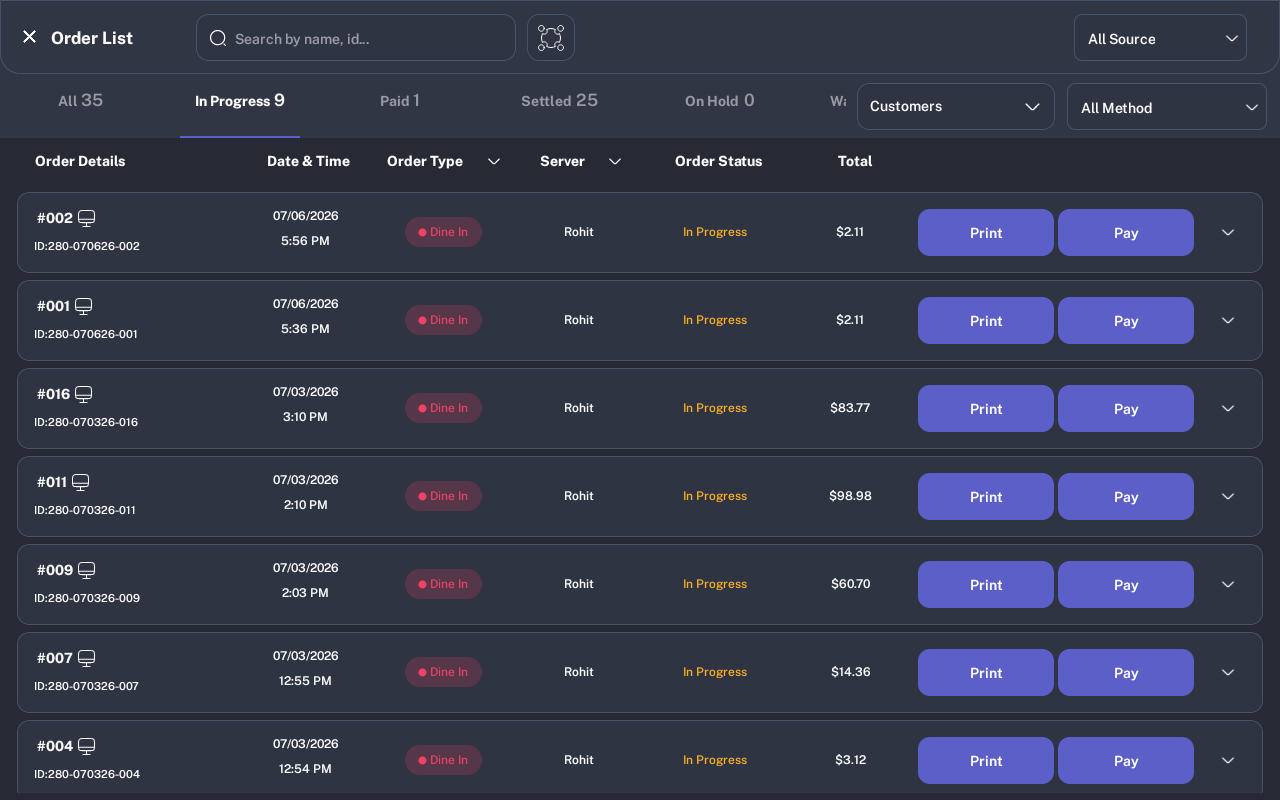Switch to the Paid 1 tab

[x=400, y=100]
